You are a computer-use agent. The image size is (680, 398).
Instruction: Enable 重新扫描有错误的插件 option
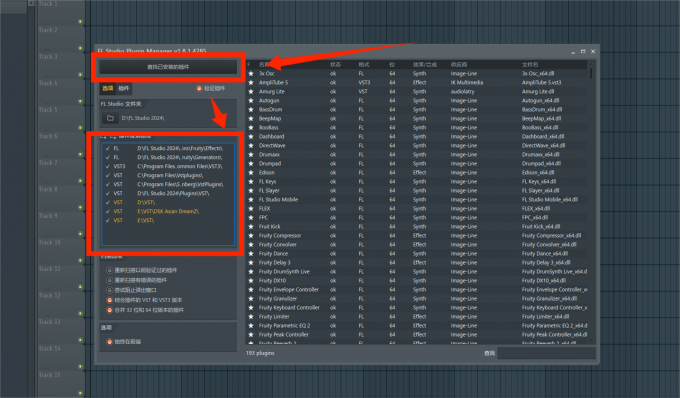110,280
